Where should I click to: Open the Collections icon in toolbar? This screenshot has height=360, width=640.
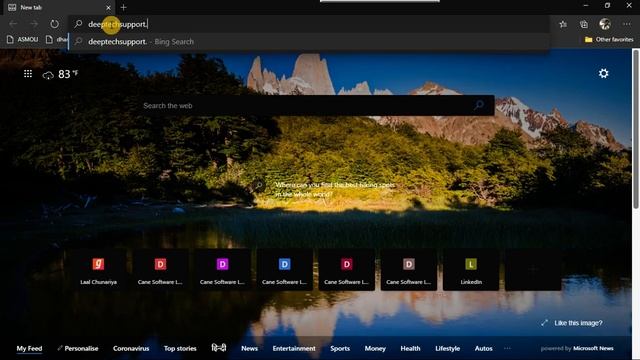point(584,24)
